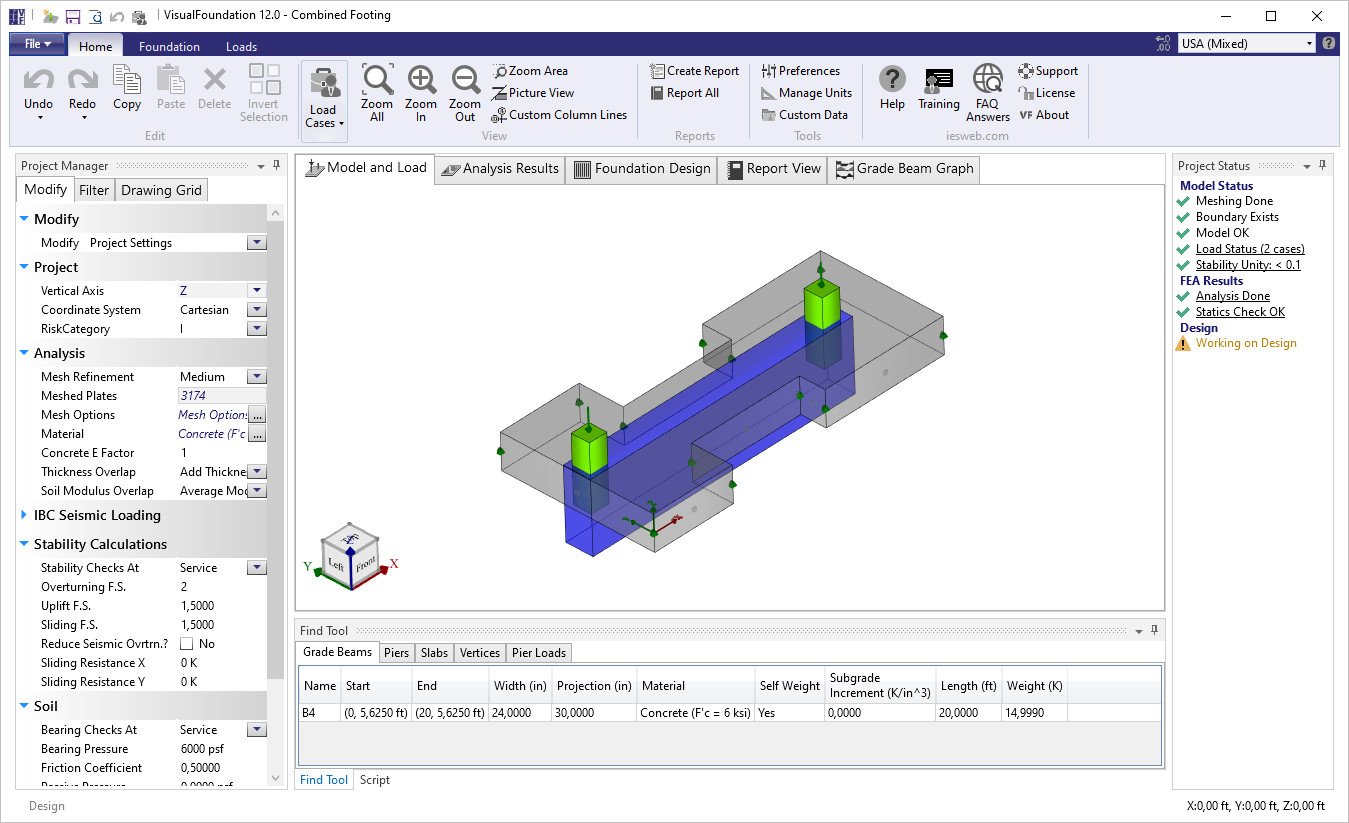Open the Vertical Axis dropdown
Image resolution: width=1349 pixels, height=823 pixels.
(x=257, y=291)
